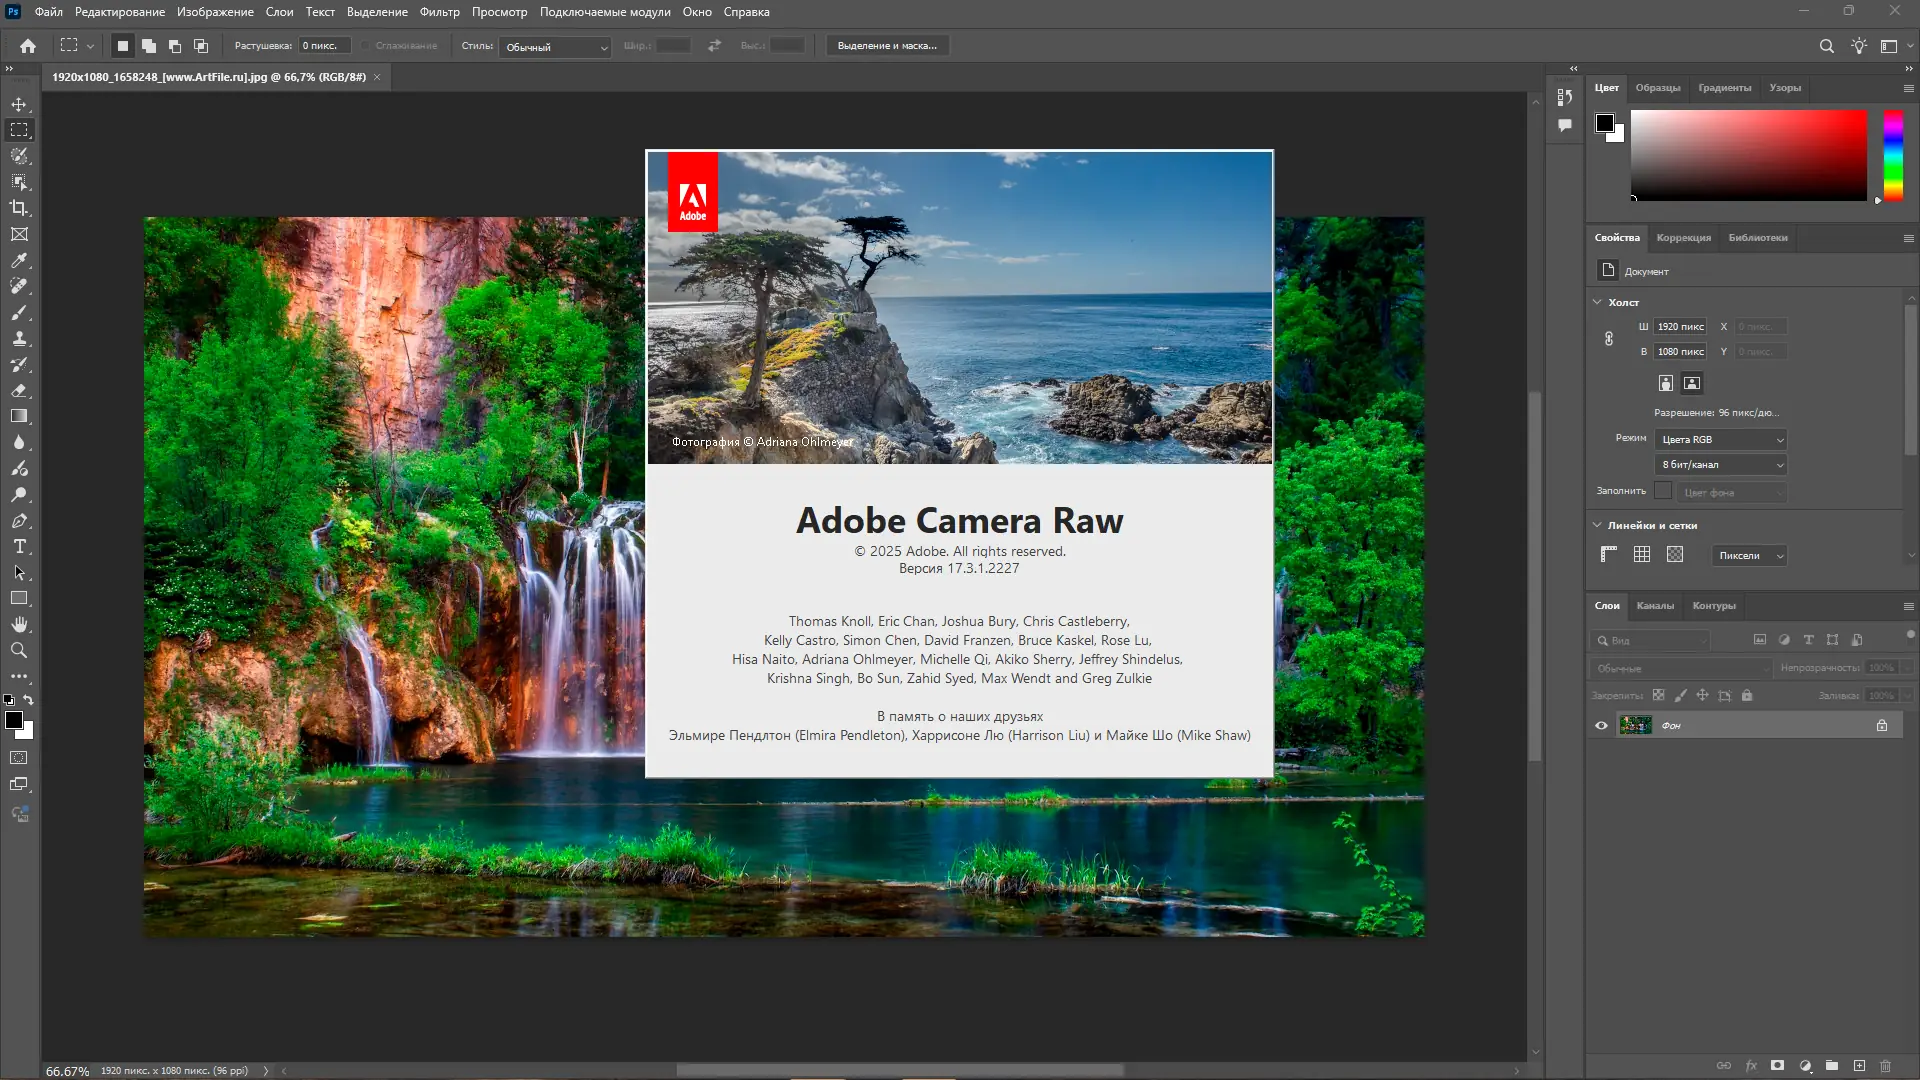Toggle the canvas width-height link icon
1920x1080 pixels.
1609,339
